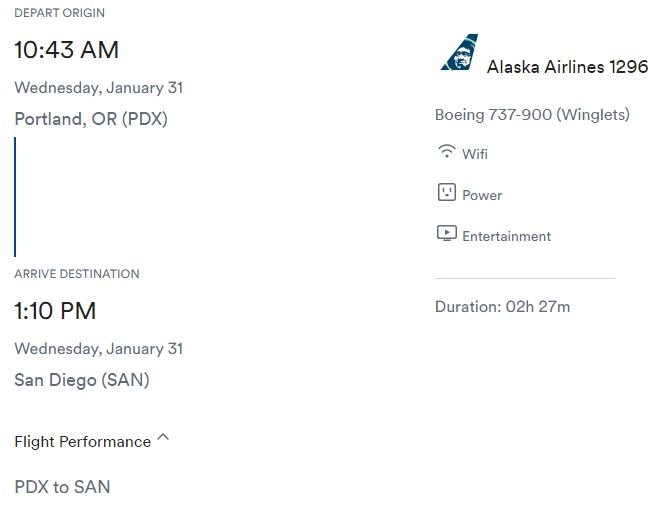This screenshot has width=664, height=506.
Task: Click the PDX to SAN route label
Action: click(62, 487)
